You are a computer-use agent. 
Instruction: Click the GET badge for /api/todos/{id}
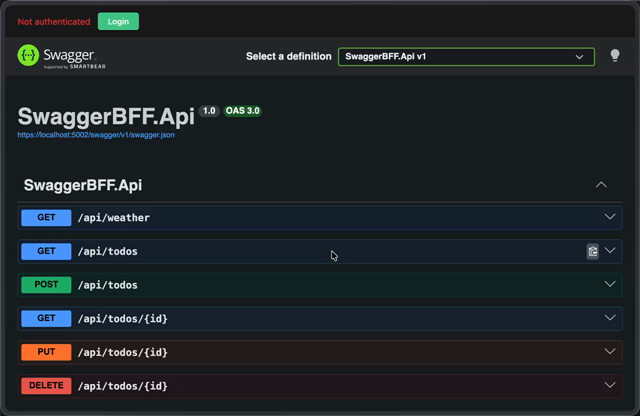(x=46, y=318)
